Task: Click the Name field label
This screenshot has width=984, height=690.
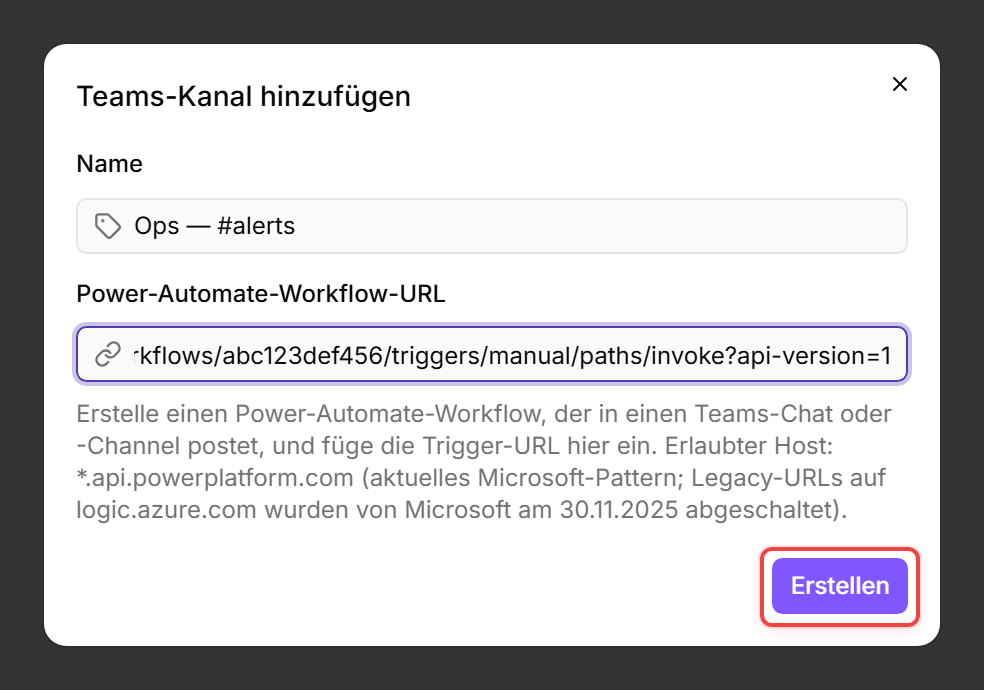Action: [x=110, y=164]
